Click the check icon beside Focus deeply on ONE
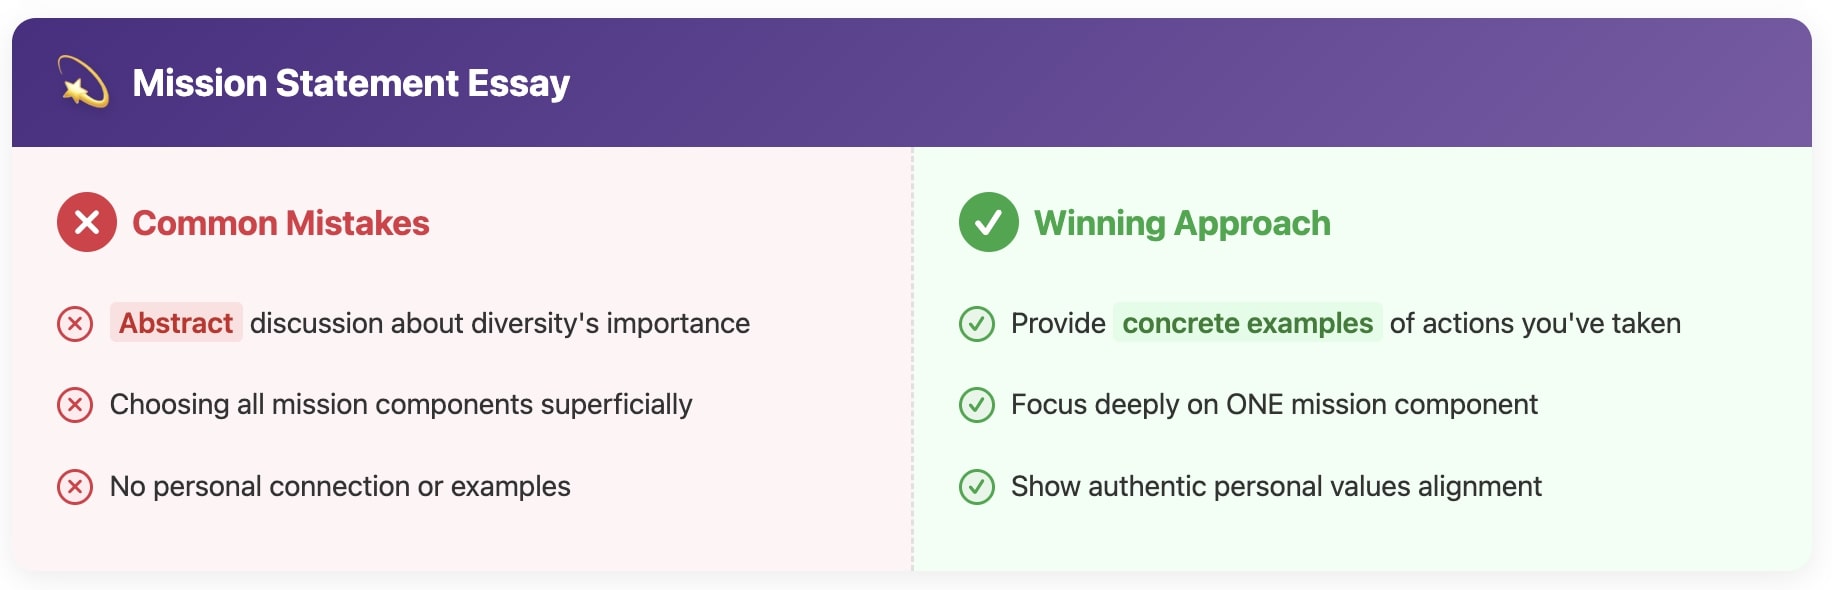Screen dimensions: 1832x590 click(x=977, y=405)
